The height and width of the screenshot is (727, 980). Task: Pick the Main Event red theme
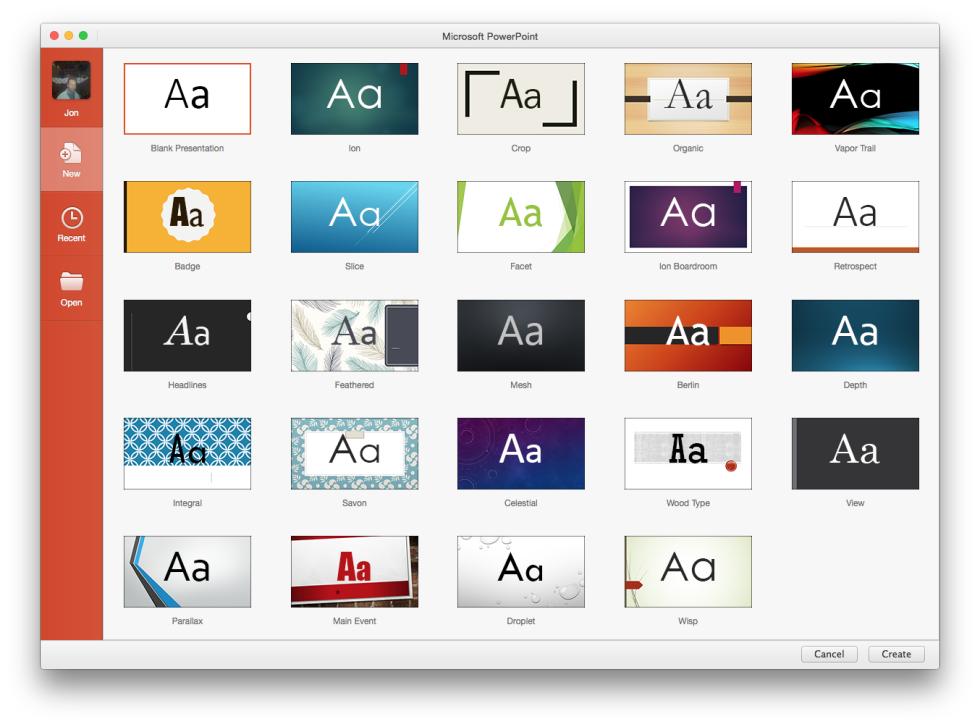[354, 571]
